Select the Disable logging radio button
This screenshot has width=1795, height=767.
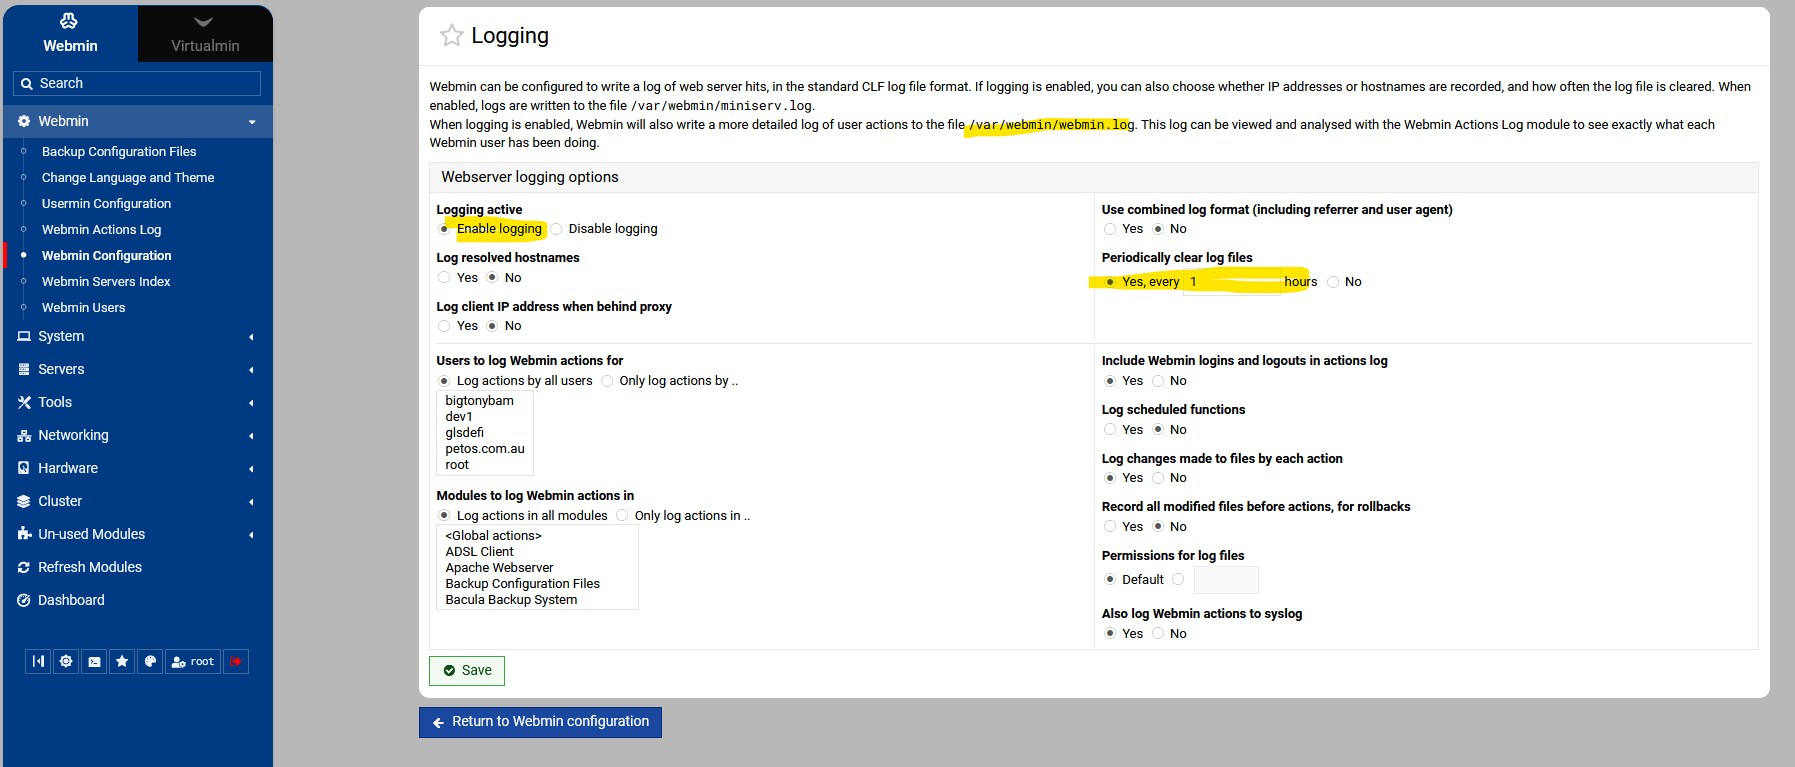click(x=556, y=229)
